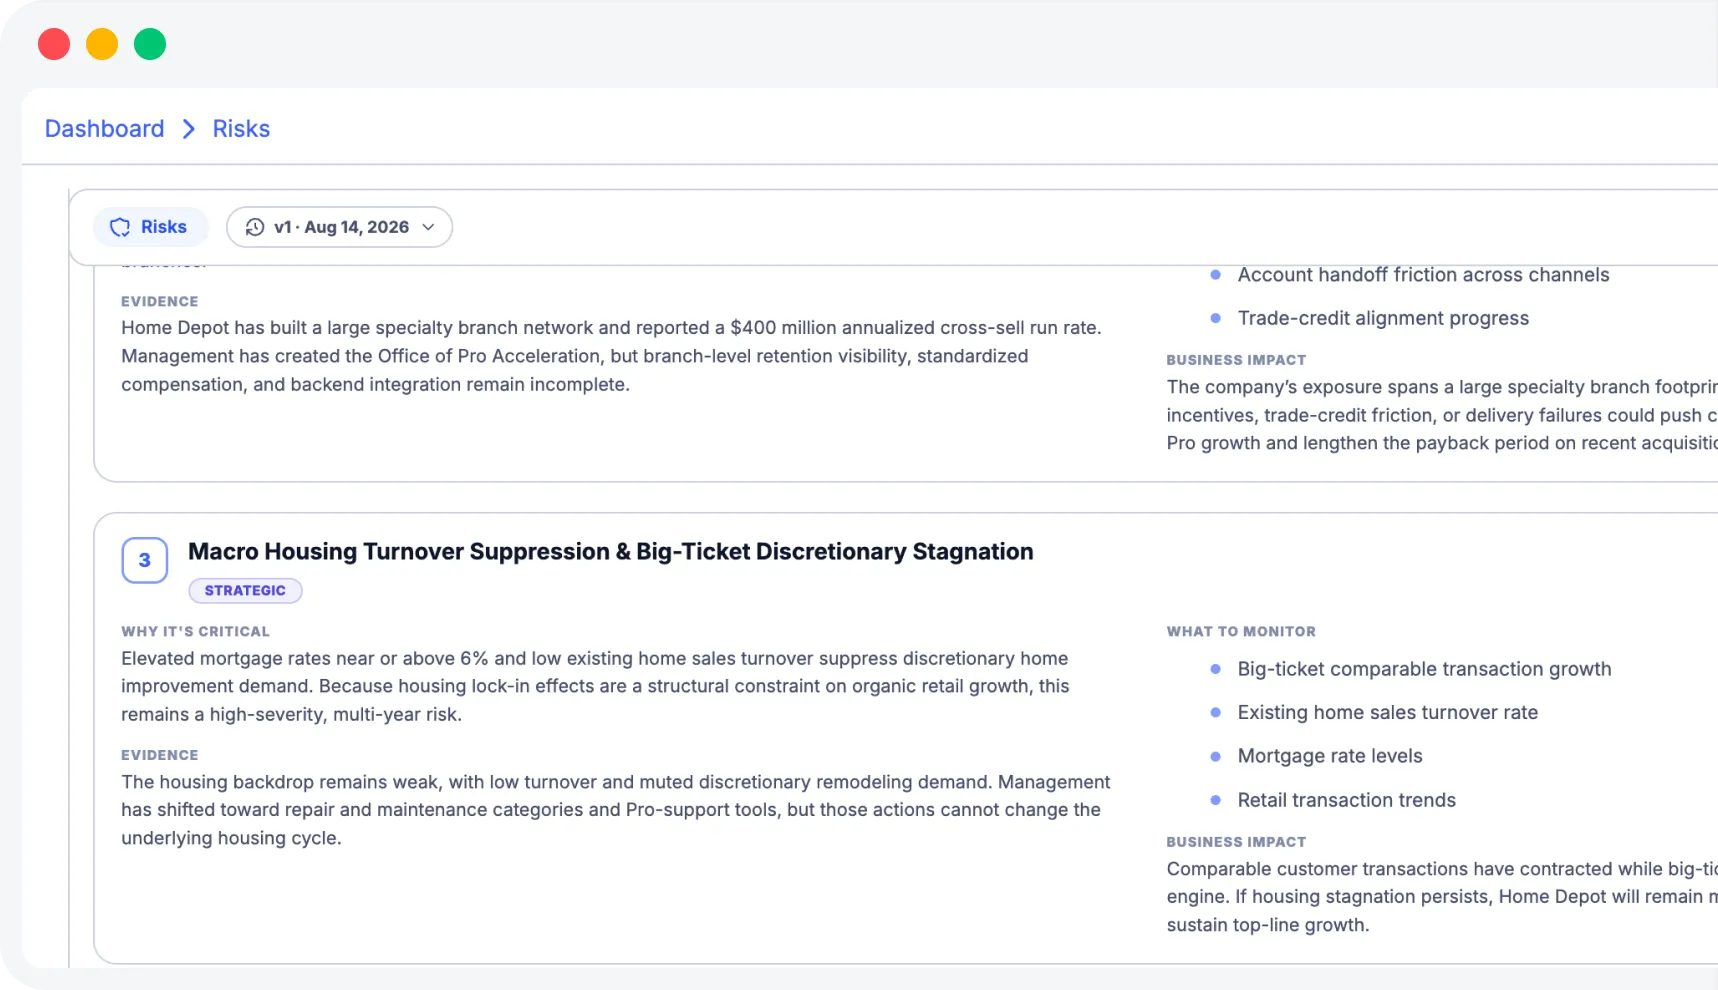Click the green maximize window button
1718x990 pixels.
point(150,44)
